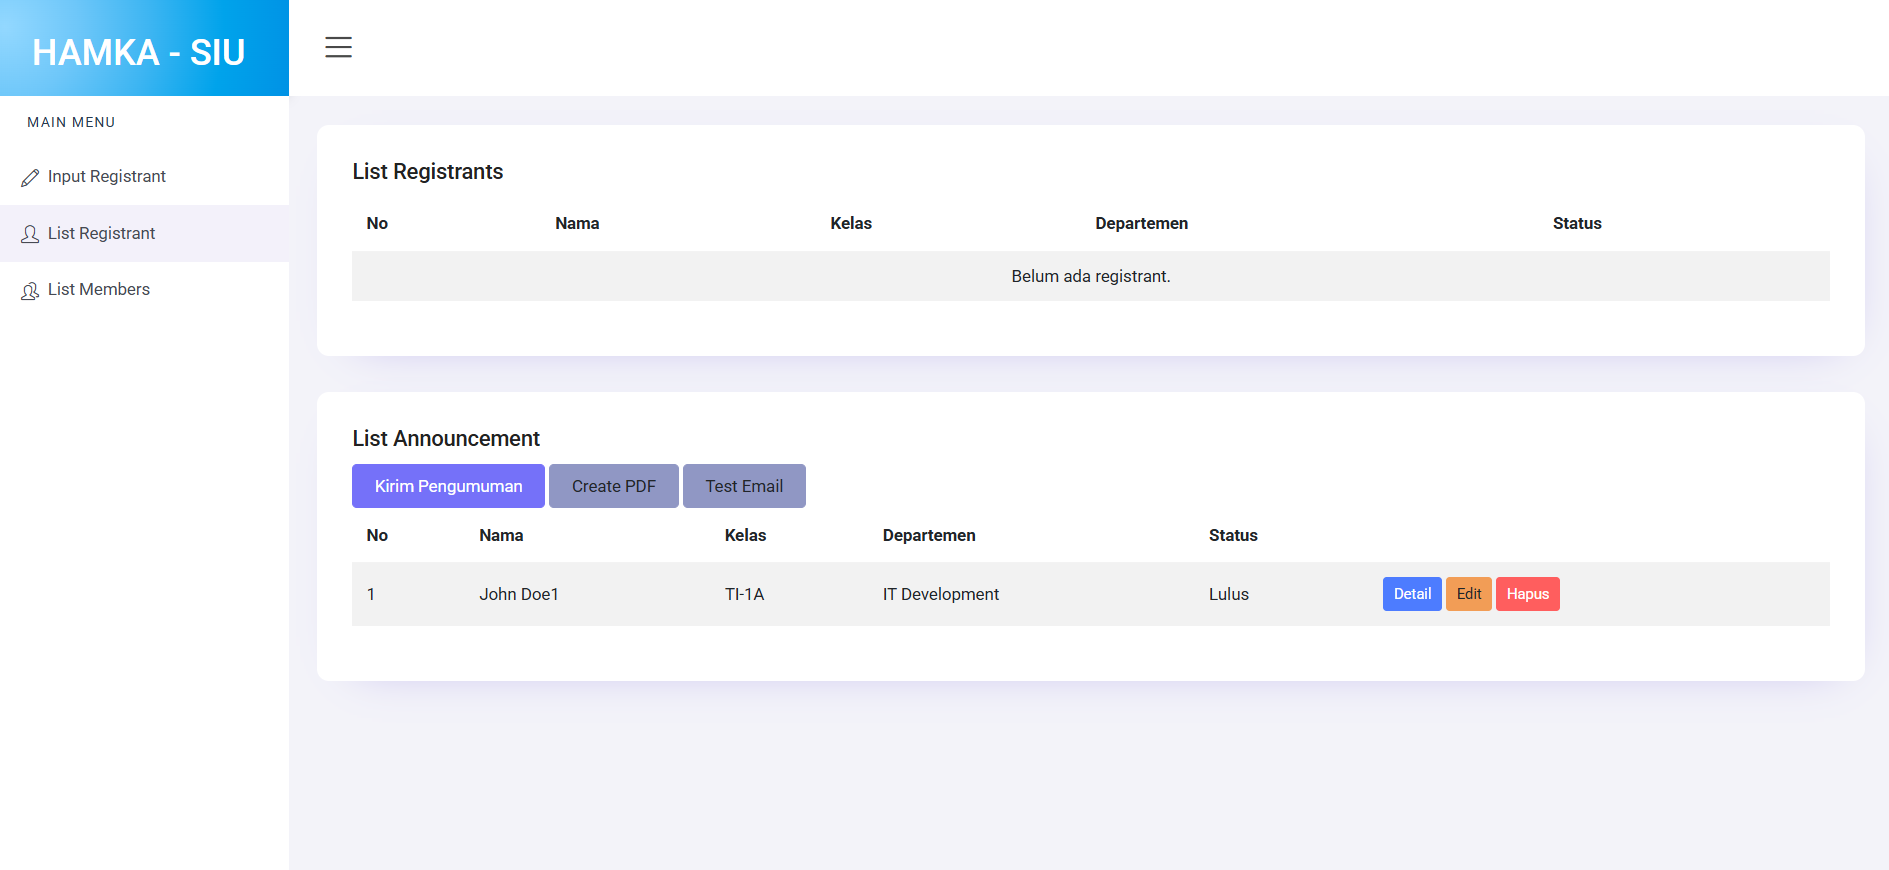Image resolution: width=1889 pixels, height=870 pixels.
Task: Toggle the hamburger sidebar menu icon
Action: coord(338,47)
